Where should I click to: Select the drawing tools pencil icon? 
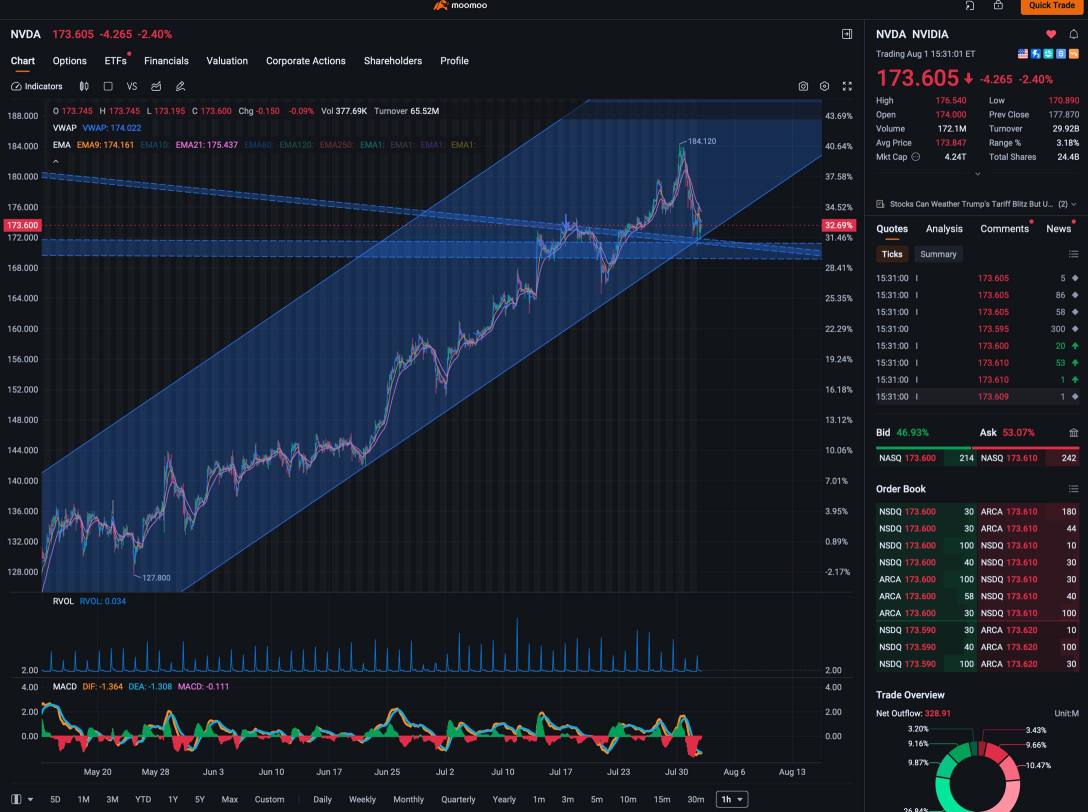[181, 86]
